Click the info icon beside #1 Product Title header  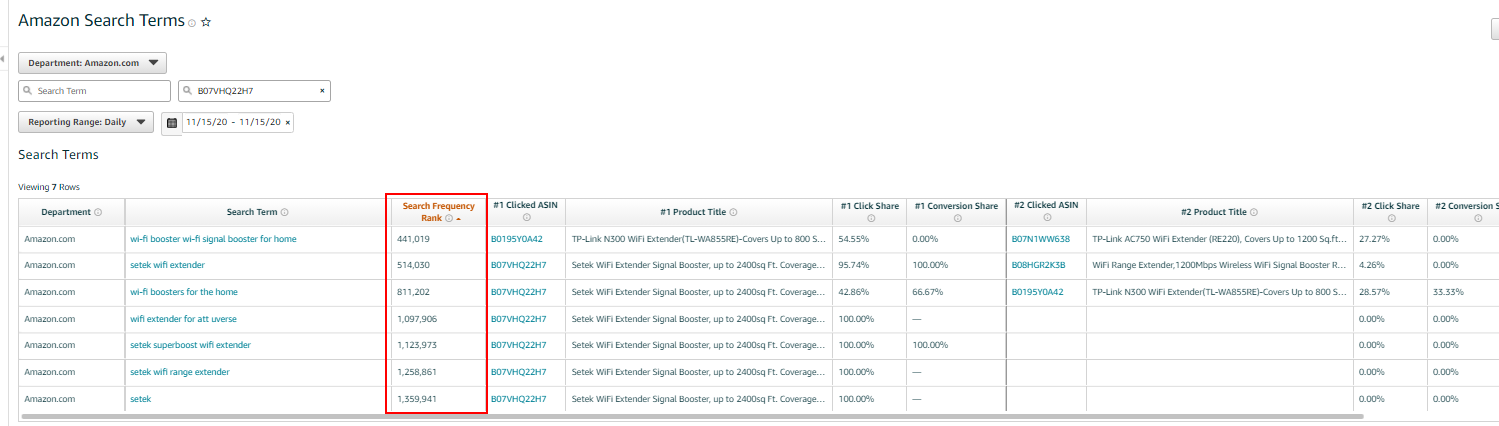tap(733, 212)
